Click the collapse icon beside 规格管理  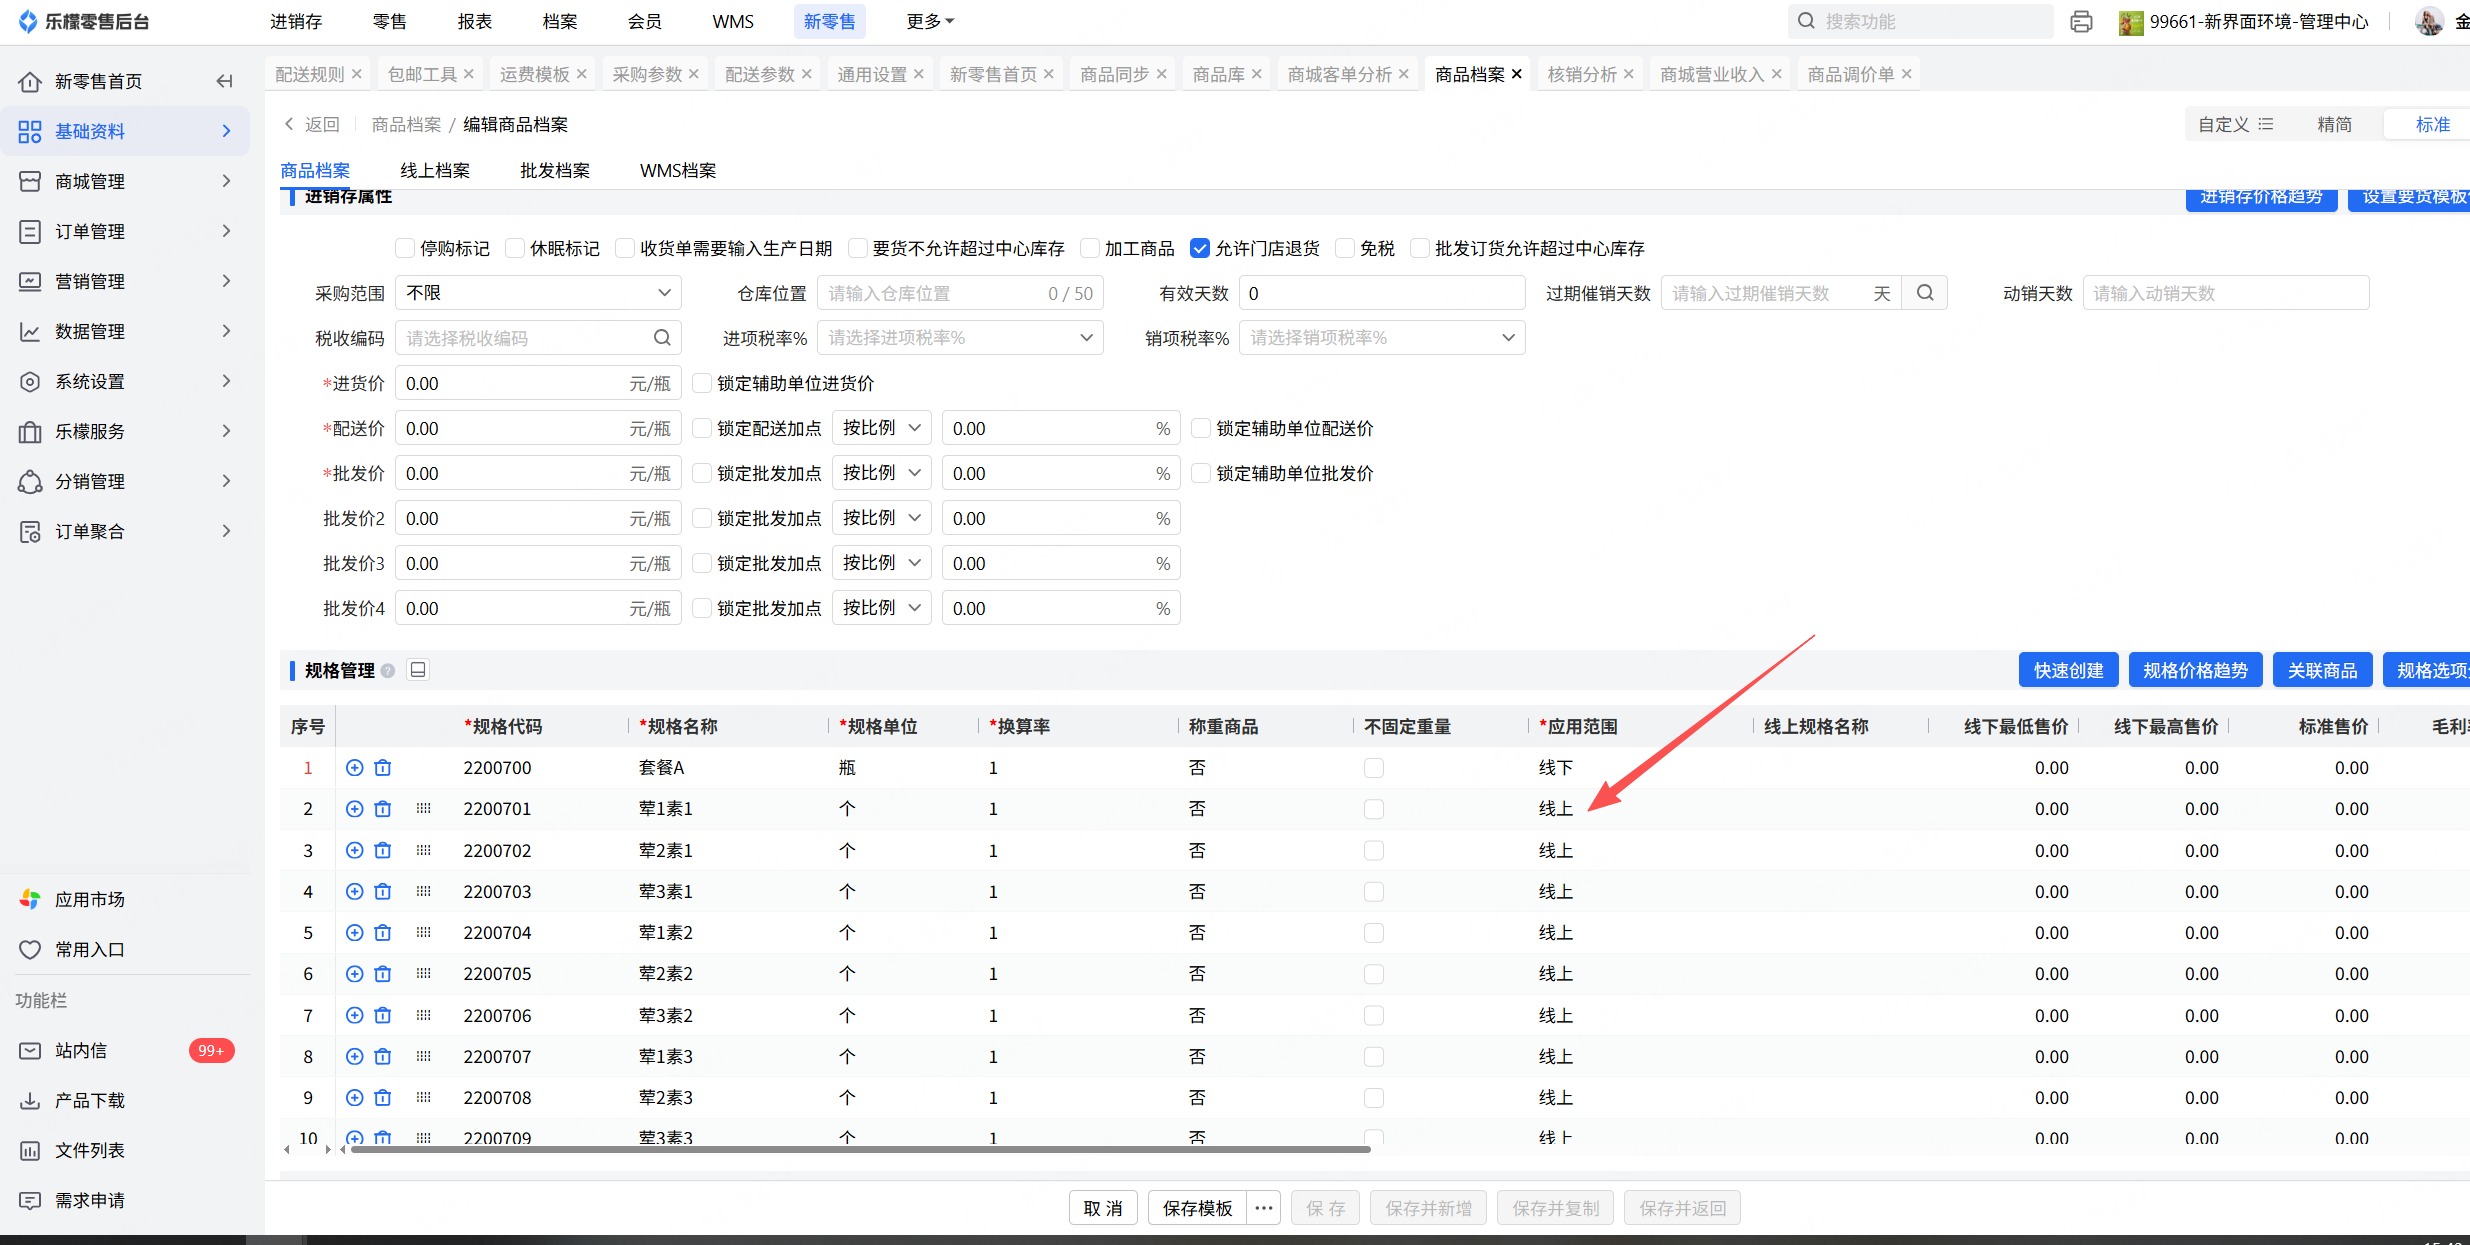pos(418,670)
